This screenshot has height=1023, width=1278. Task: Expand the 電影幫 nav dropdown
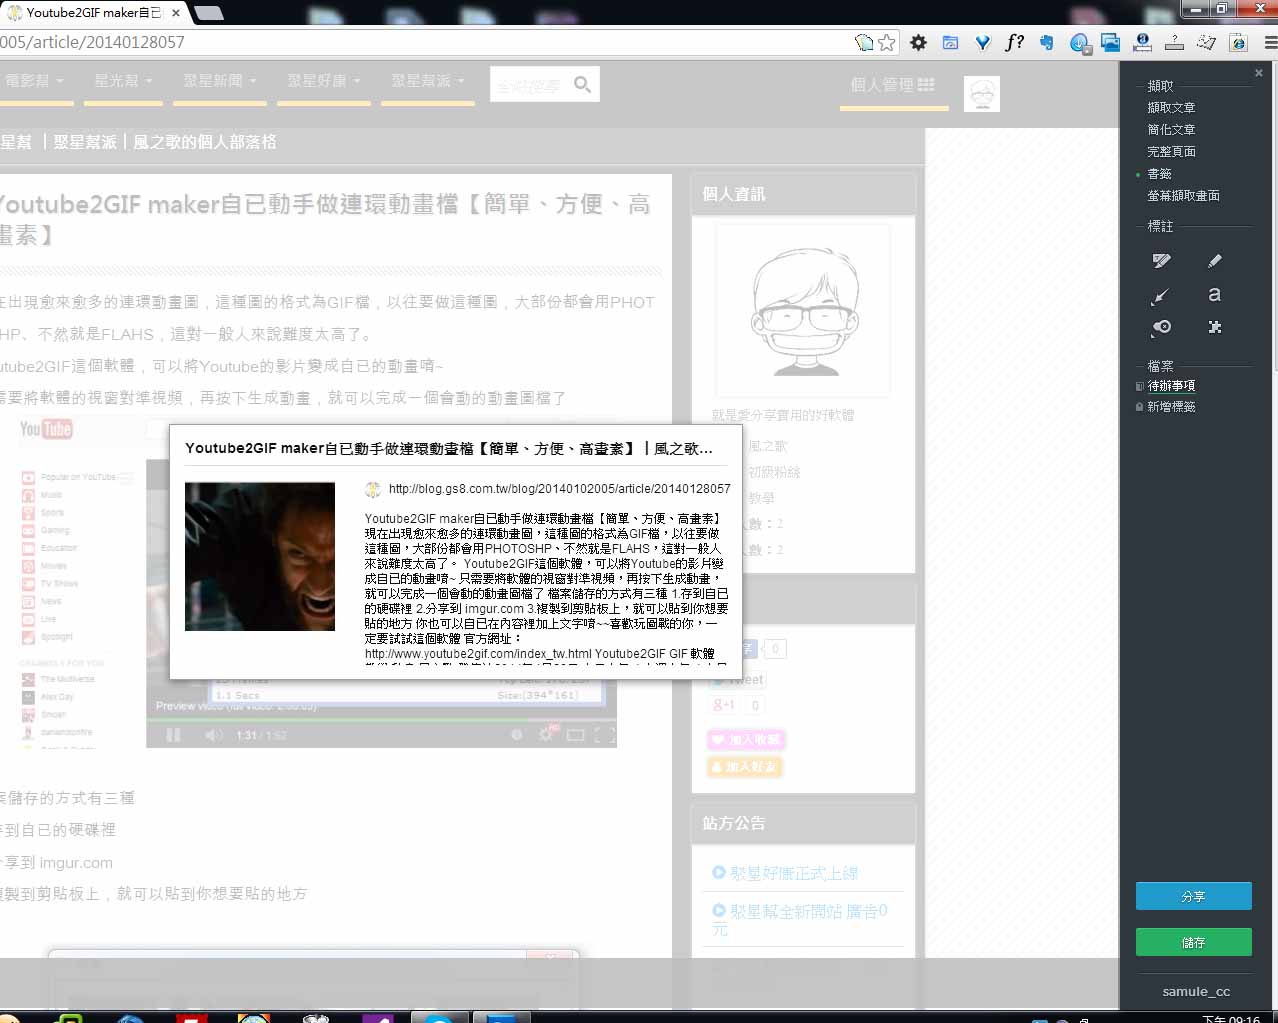click(x=33, y=81)
